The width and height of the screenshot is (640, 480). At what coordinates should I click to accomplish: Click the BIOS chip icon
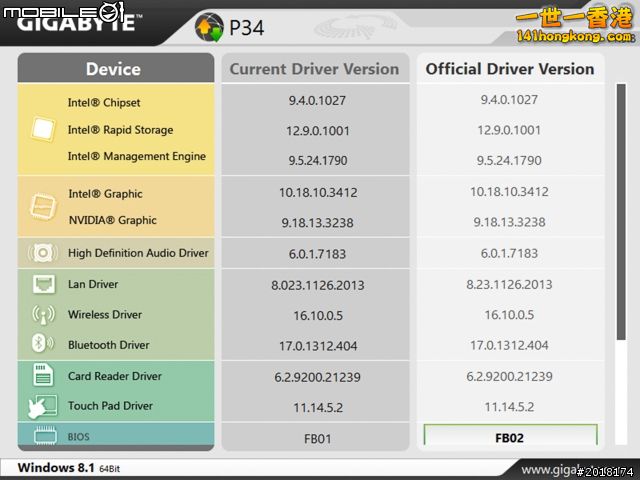point(45,436)
